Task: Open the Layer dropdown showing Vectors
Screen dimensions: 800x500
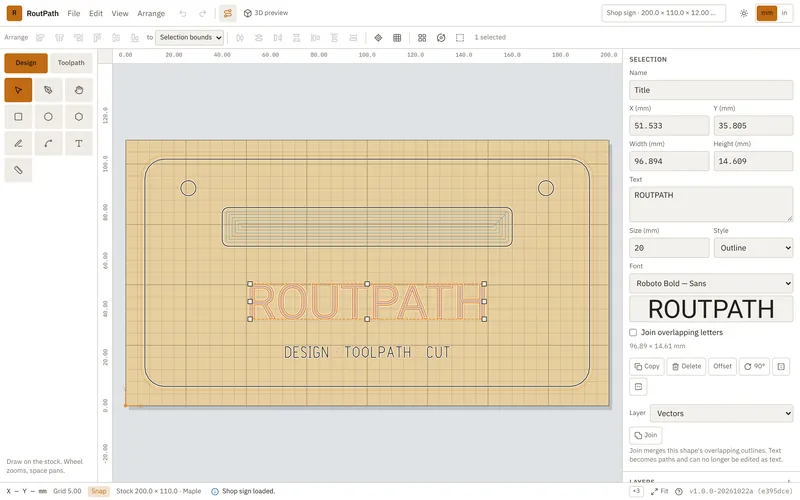Action: click(x=721, y=413)
